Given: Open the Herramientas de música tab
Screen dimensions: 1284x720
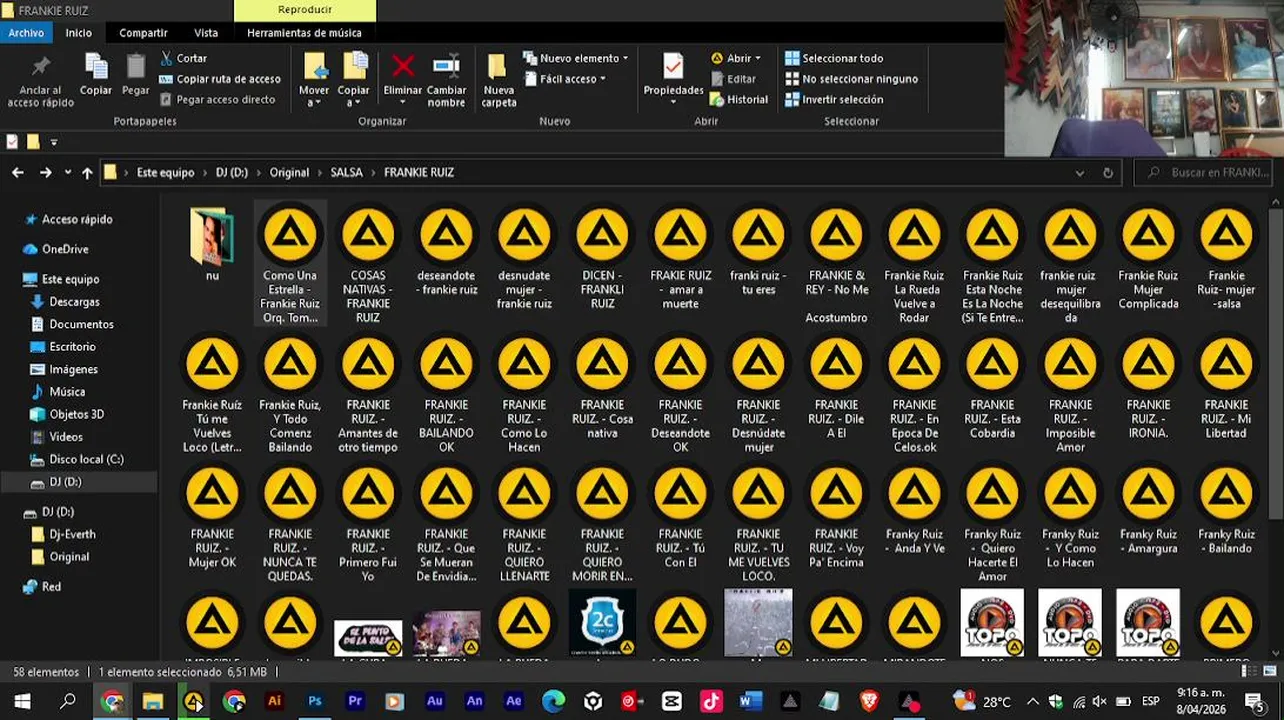Looking at the screenshot, I should pos(304,33).
